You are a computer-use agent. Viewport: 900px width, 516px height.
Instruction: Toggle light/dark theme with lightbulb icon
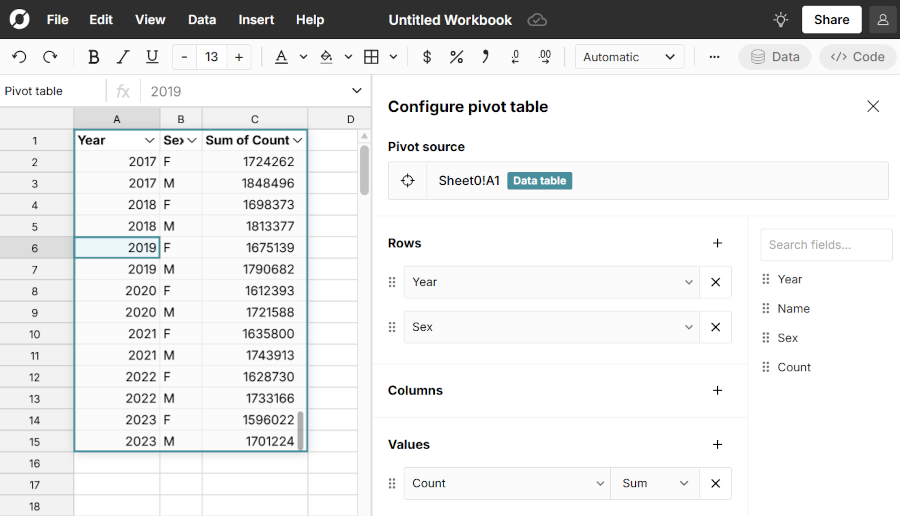(781, 20)
